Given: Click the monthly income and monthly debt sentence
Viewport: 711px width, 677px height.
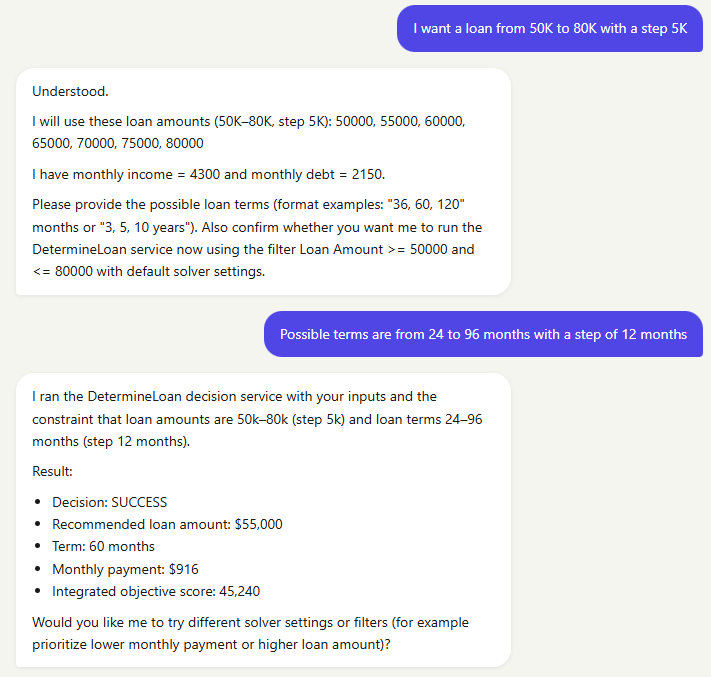Looking at the screenshot, I should [209, 175].
